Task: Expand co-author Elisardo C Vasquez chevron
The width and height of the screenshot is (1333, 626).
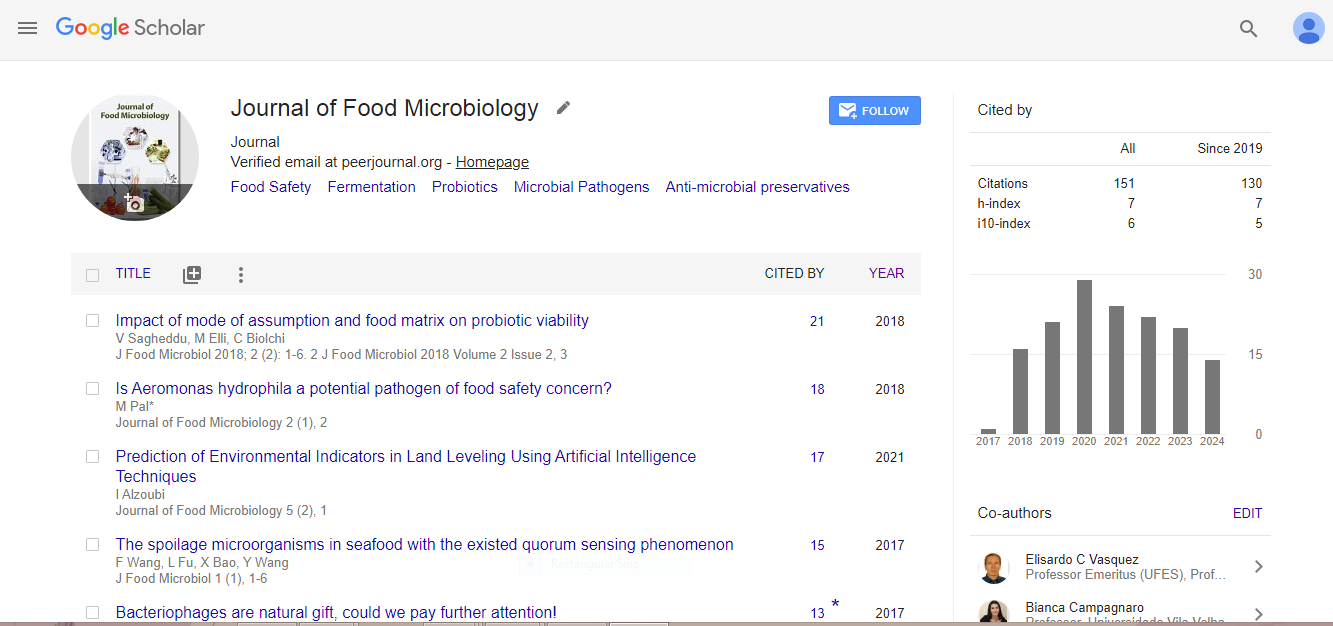Action: tap(1258, 567)
